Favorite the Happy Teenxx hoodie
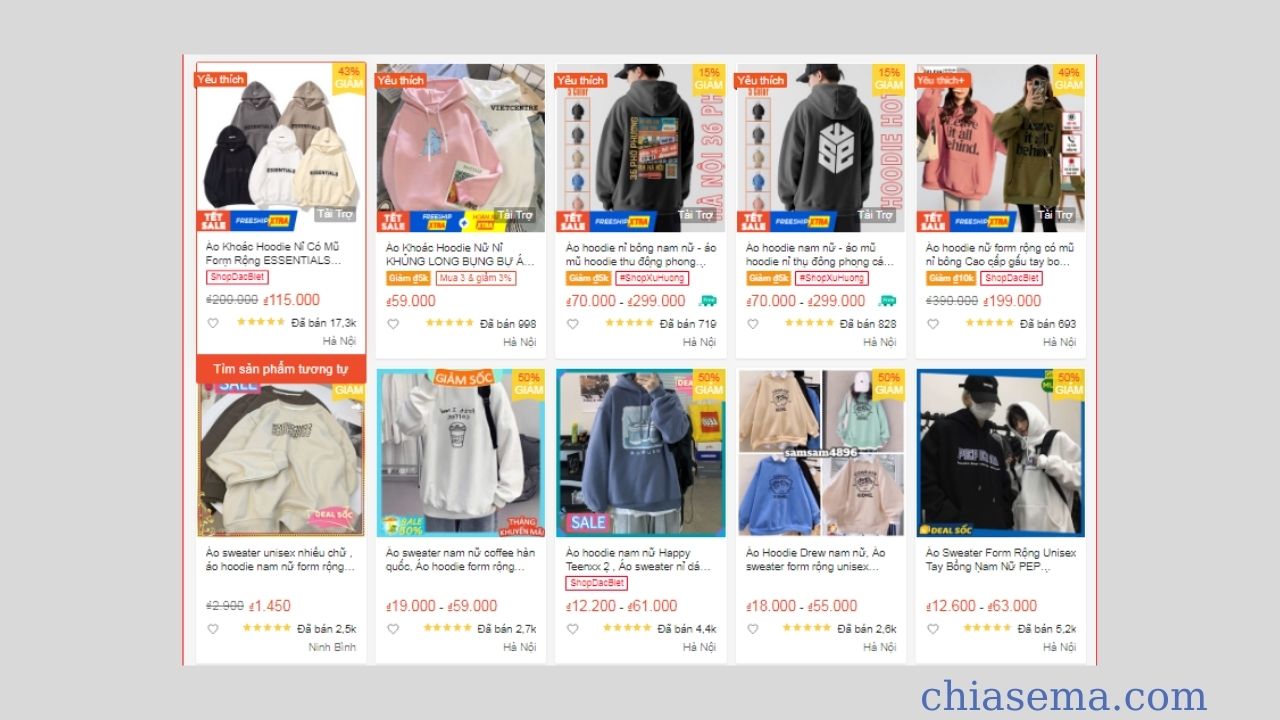 [x=572, y=629]
